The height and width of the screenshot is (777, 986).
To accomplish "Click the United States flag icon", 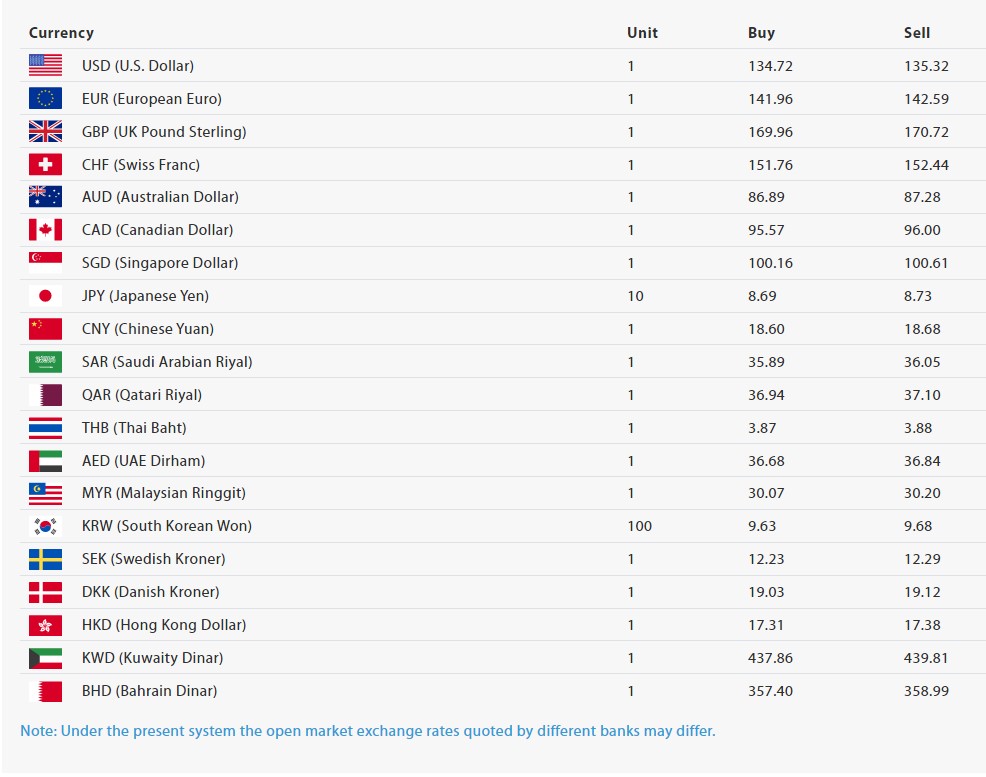I will click(45, 66).
